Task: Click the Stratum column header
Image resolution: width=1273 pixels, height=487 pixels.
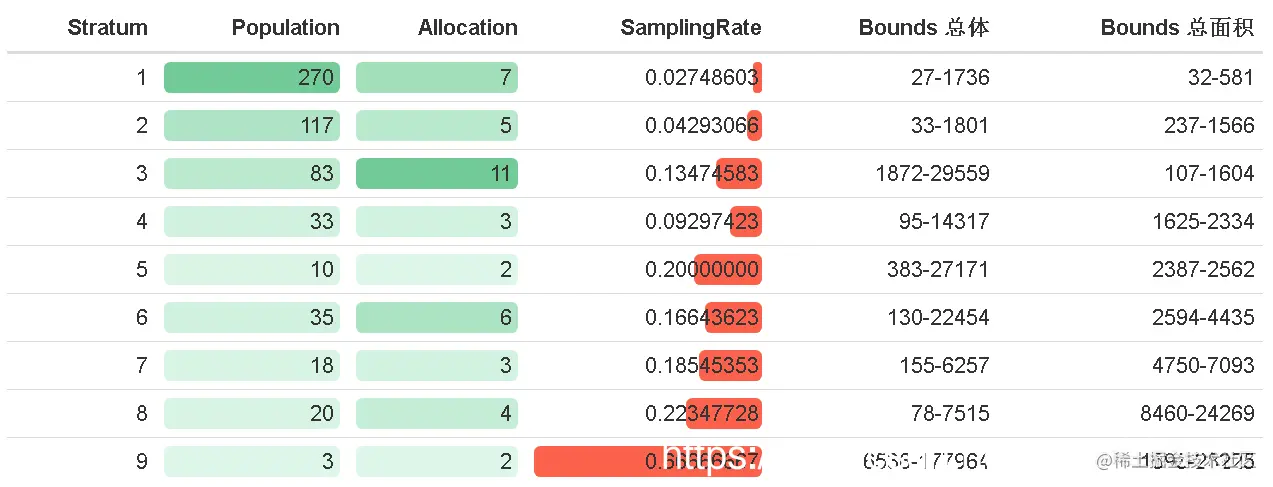Action: pos(107,28)
